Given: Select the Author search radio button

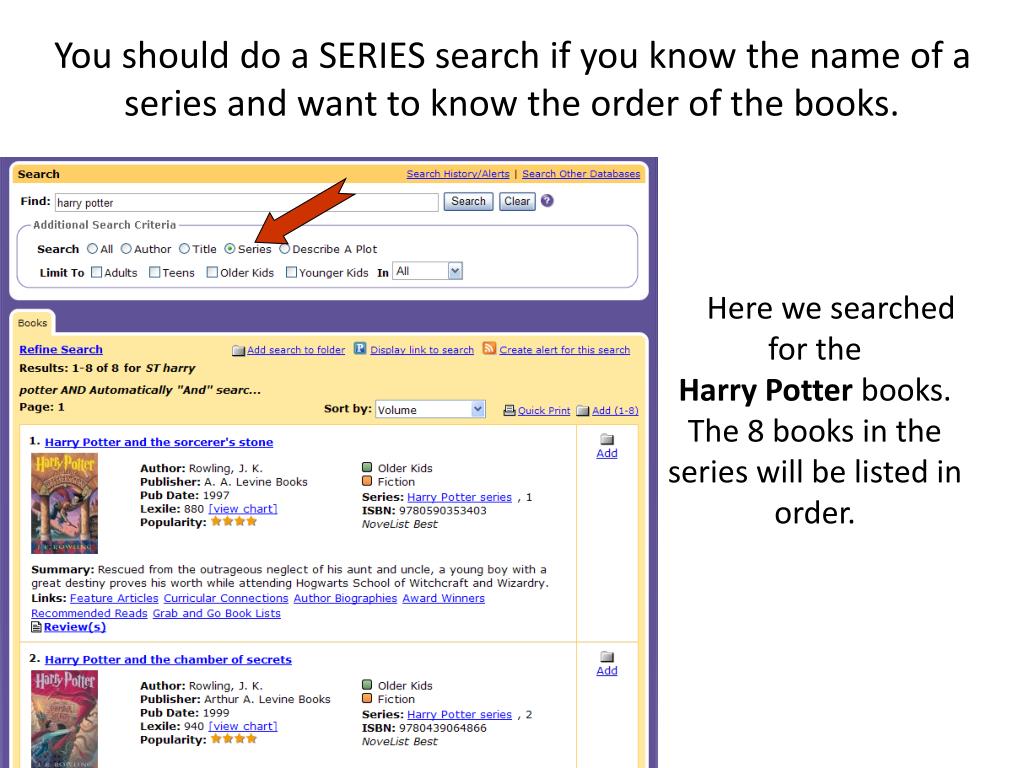Looking at the screenshot, I should [x=127, y=249].
